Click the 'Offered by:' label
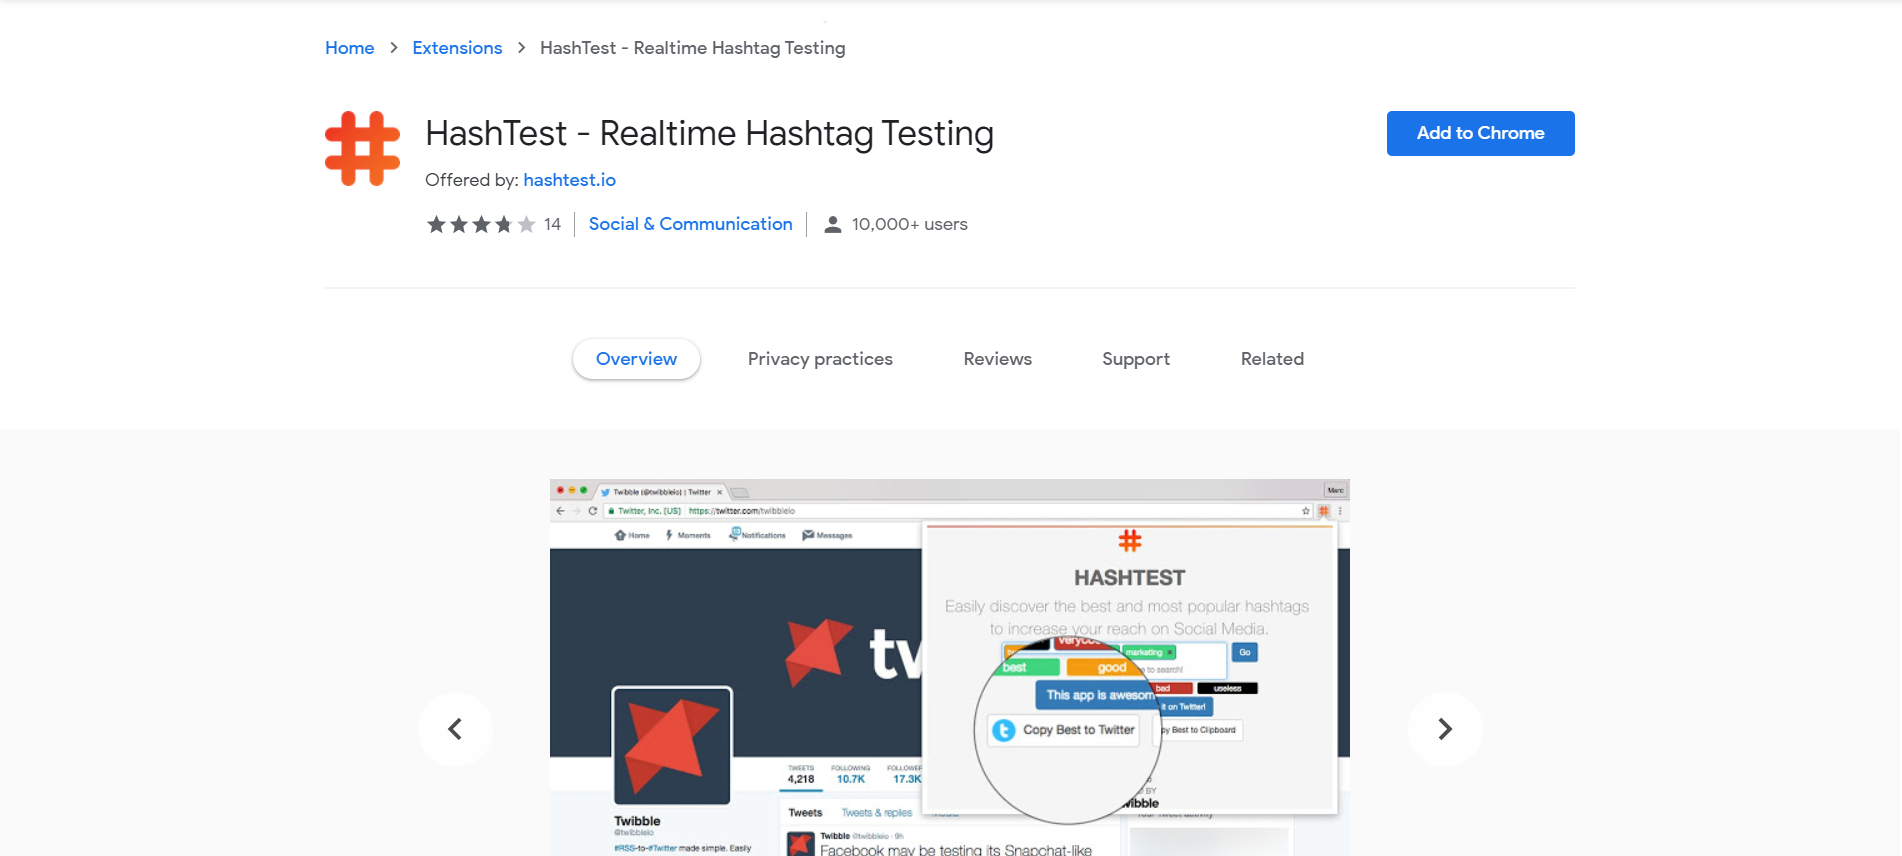The height and width of the screenshot is (856, 1902). [x=472, y=180]
